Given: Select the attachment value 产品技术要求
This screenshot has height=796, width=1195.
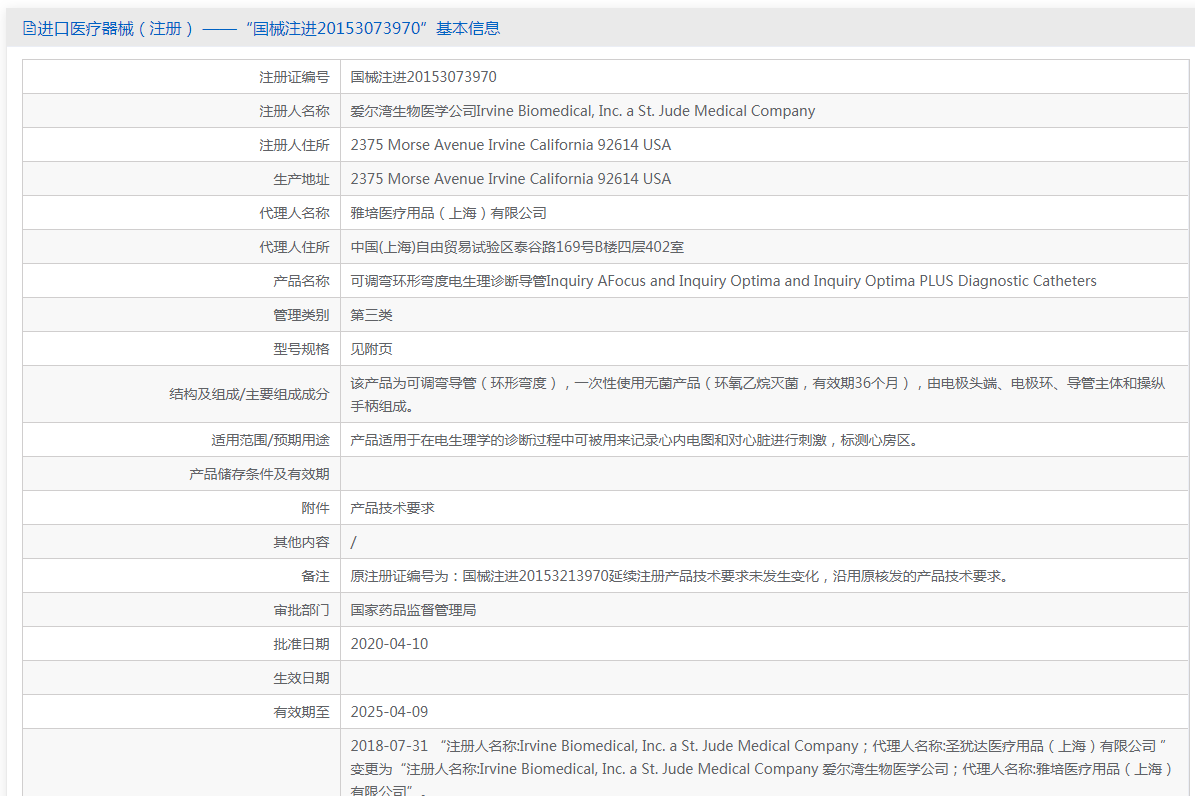Looking at the screenshot, I should 392,509.
